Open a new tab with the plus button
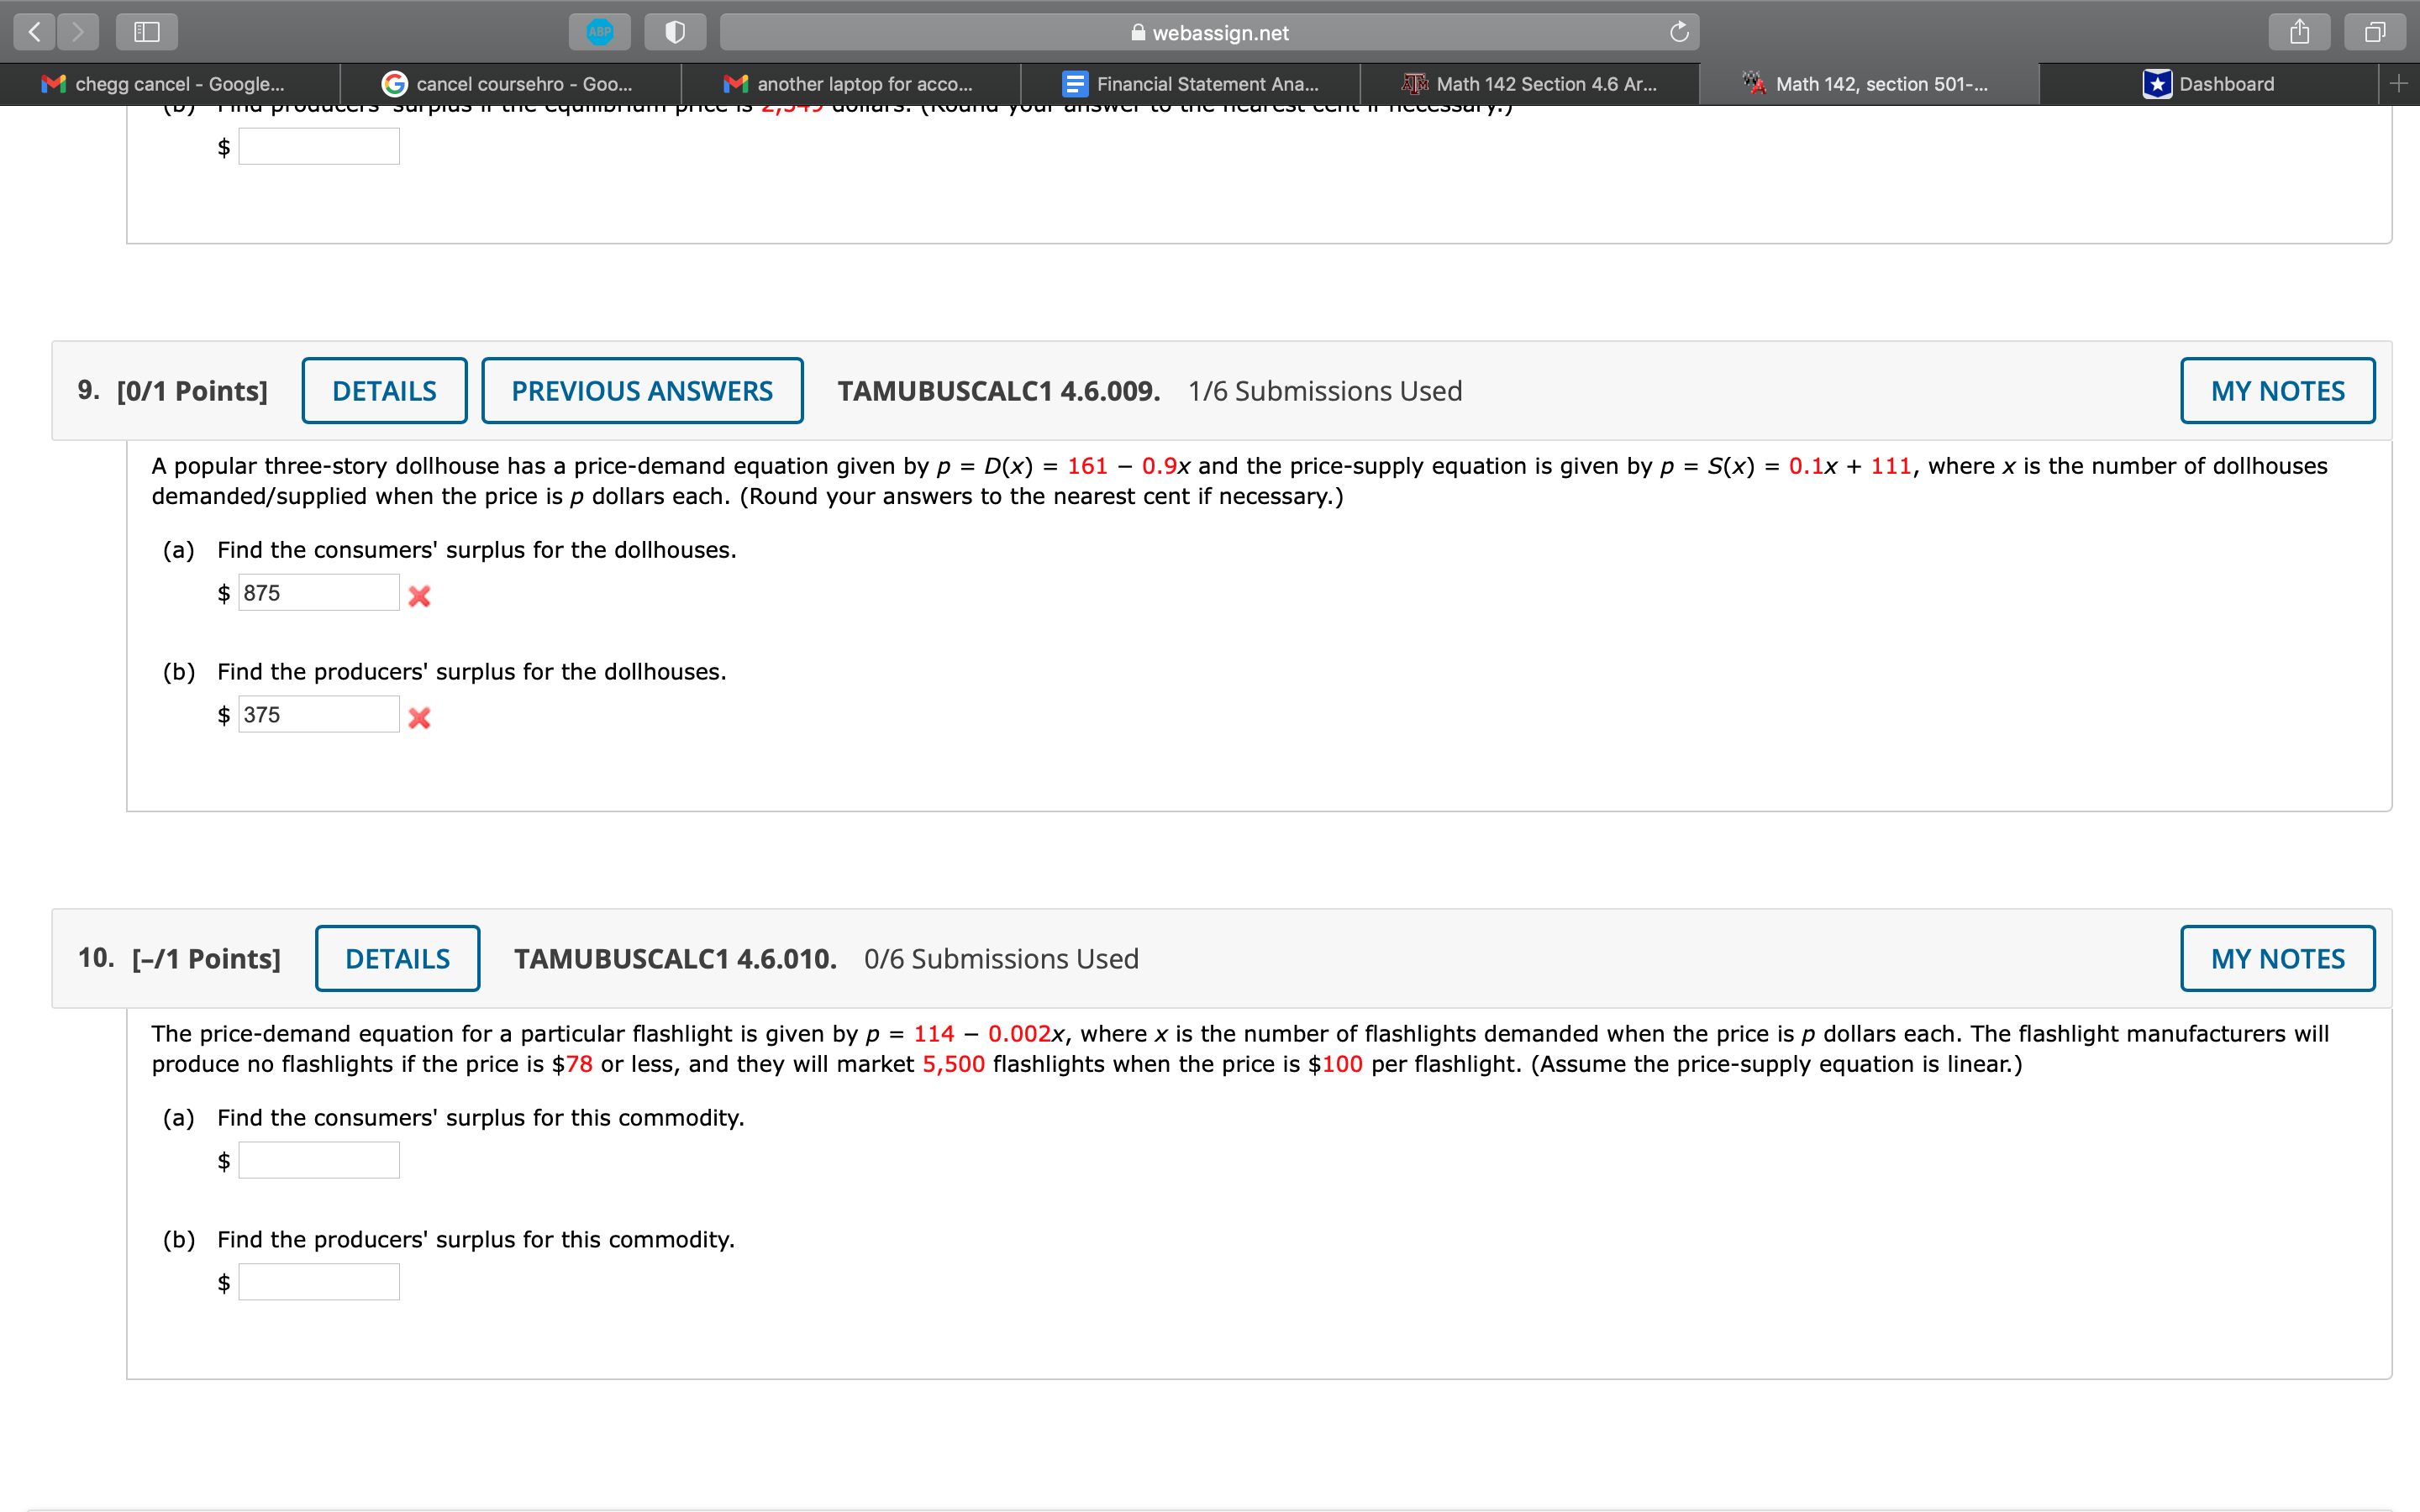Screen dimensions: 2420x1512 [x=2400, y=83]
